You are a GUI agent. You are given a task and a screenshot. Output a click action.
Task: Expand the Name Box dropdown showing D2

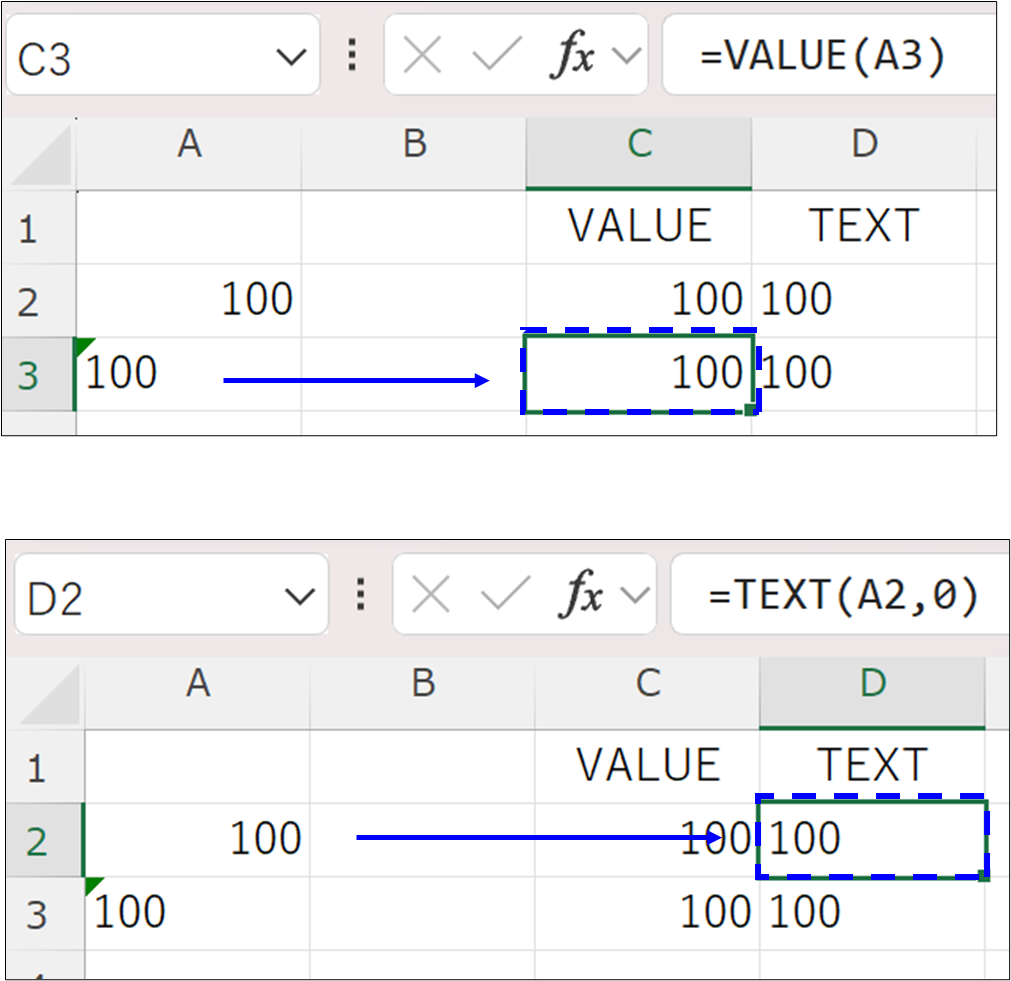click(299, 597)
